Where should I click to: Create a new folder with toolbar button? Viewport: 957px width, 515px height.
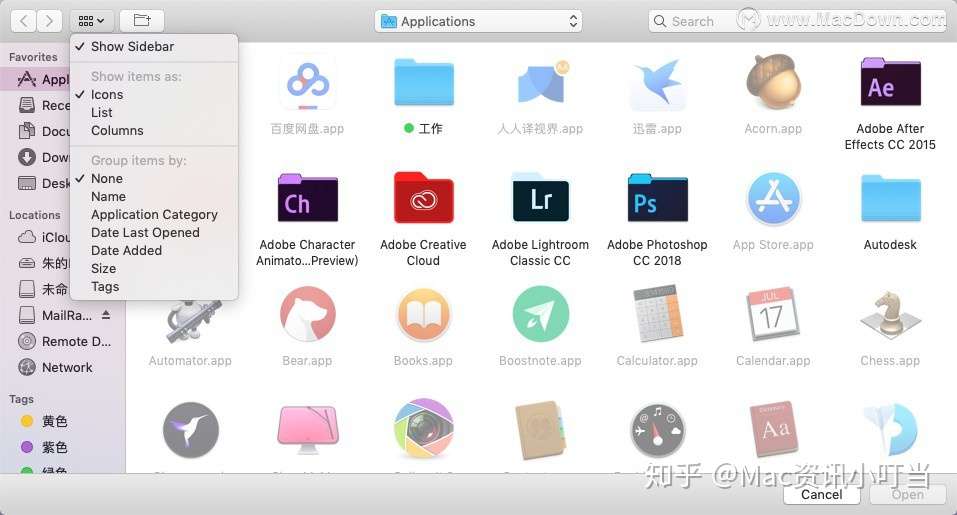click(x=142, y=21)
